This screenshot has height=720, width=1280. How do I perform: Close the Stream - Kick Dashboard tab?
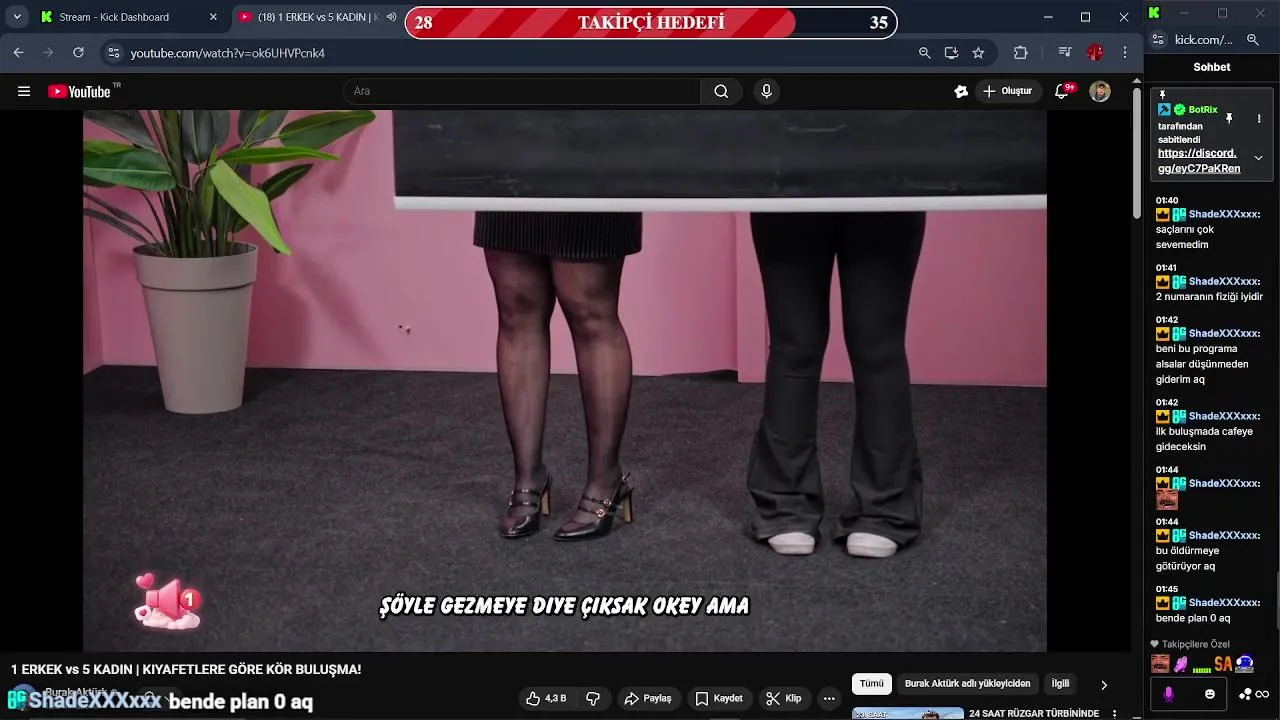213,17
